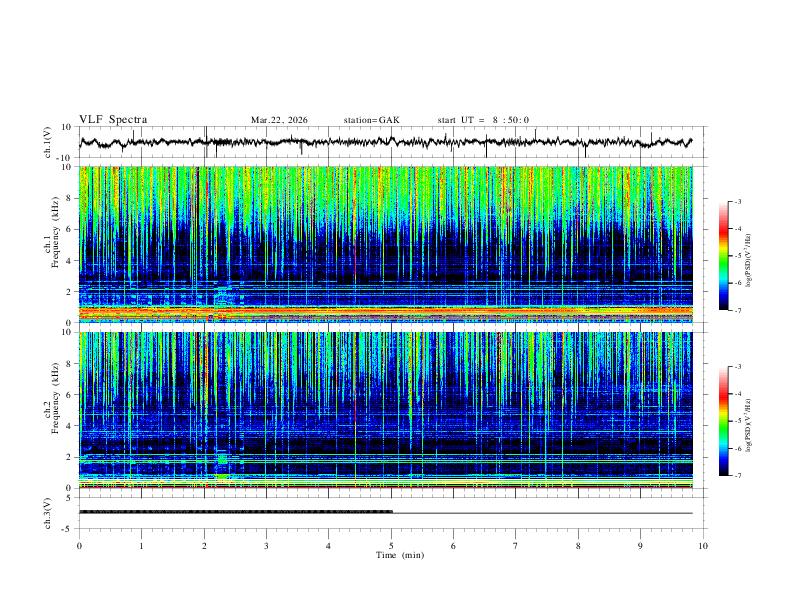
Task: Click the ch.1 PSD color scale bar
Action: coord(724,256)
